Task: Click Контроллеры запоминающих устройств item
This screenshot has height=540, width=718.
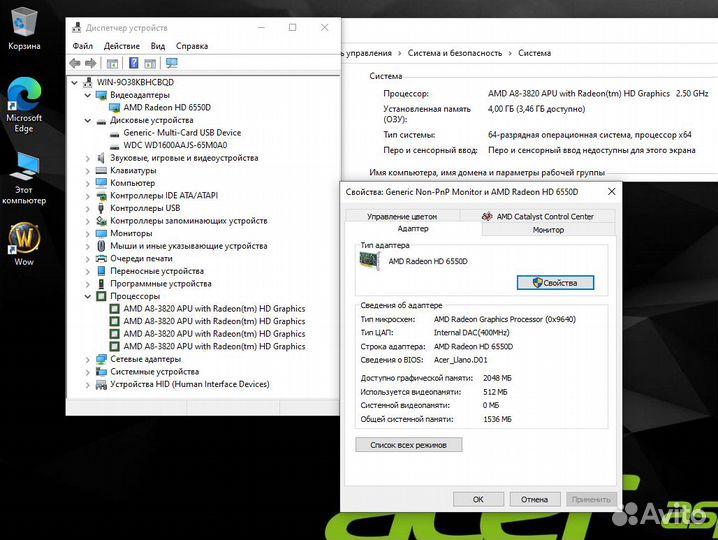Action: pyautogui.click(x=189, y=221)
